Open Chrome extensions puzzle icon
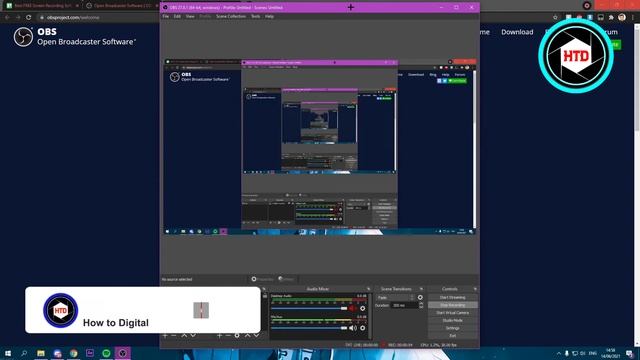Screen dimensions: 640x360 (x=611, y=18)
